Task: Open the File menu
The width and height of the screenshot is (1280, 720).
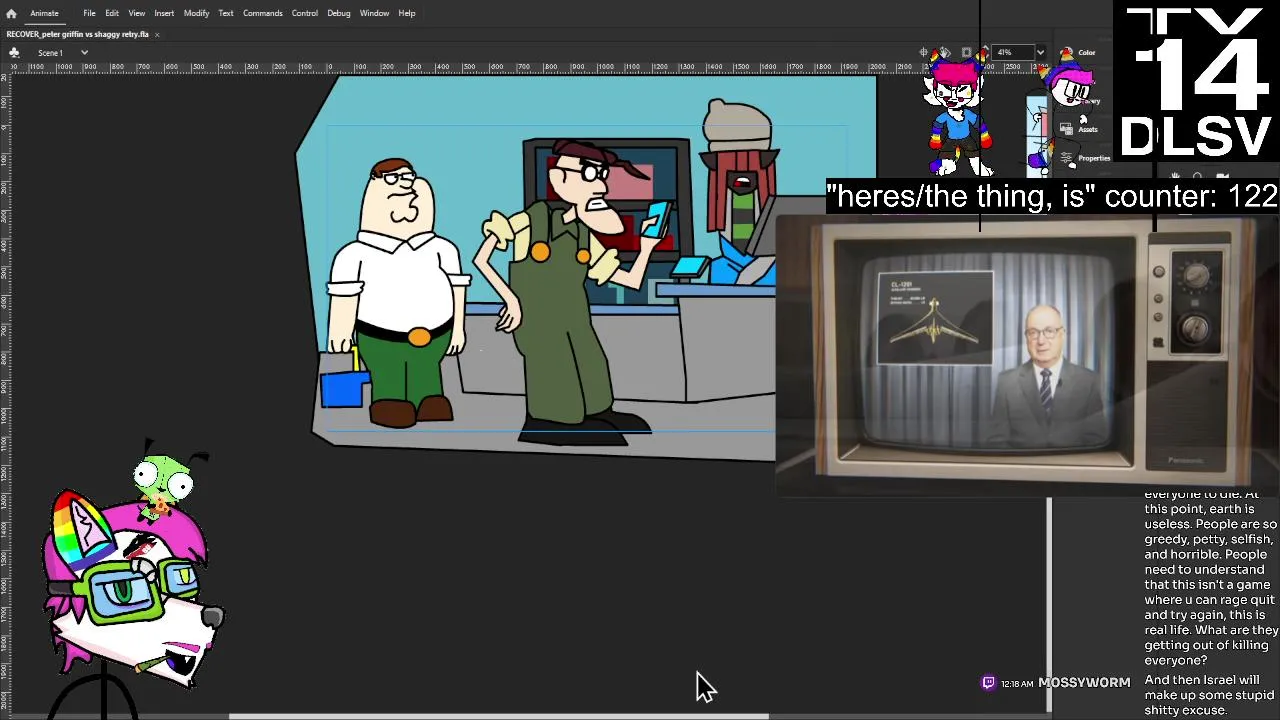Action: (x=89, y=13)
